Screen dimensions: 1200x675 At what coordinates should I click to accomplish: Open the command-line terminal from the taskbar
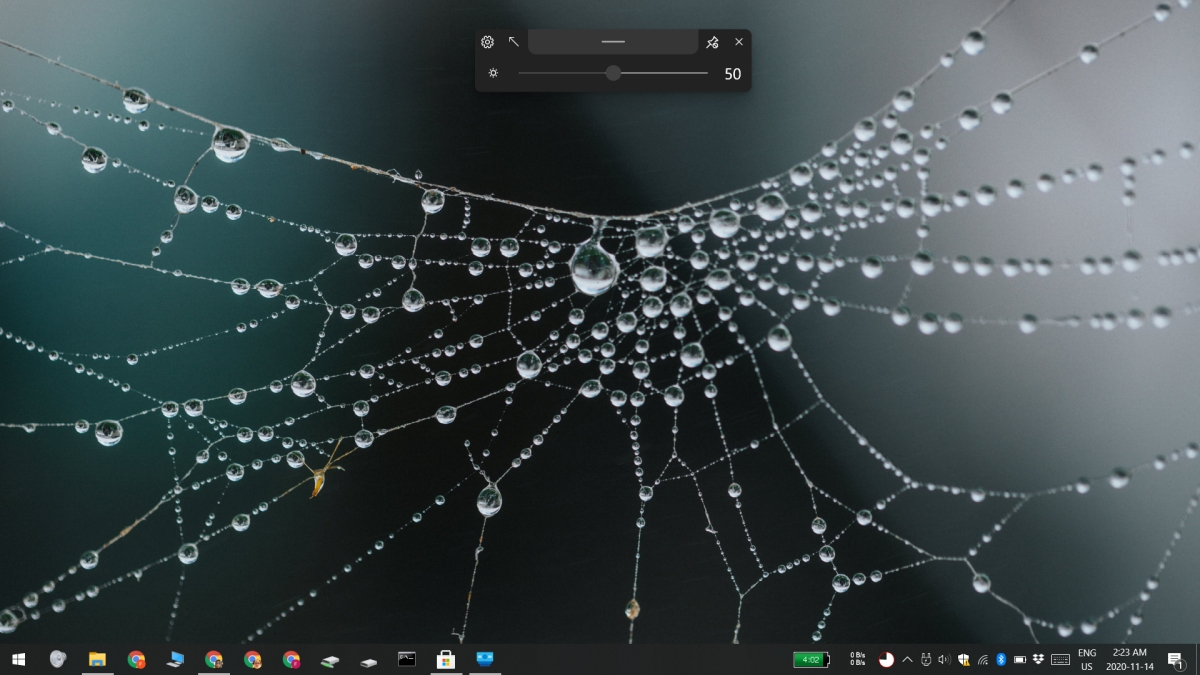406,660
